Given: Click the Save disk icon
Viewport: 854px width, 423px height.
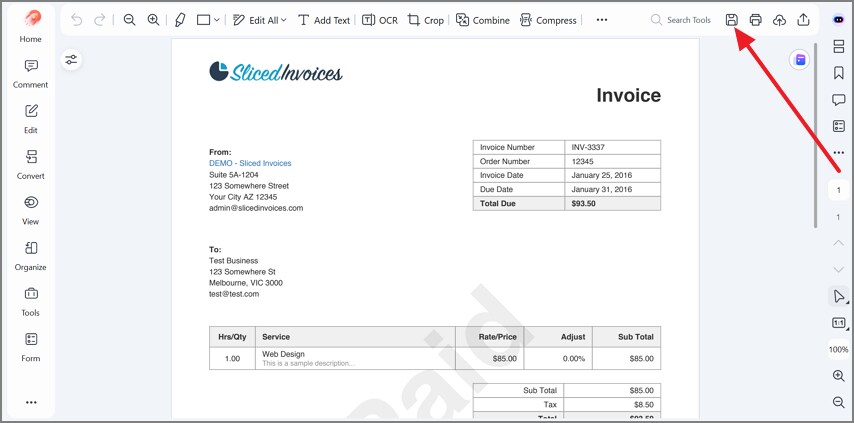Looking at the screenshot, I should point(731,20).
